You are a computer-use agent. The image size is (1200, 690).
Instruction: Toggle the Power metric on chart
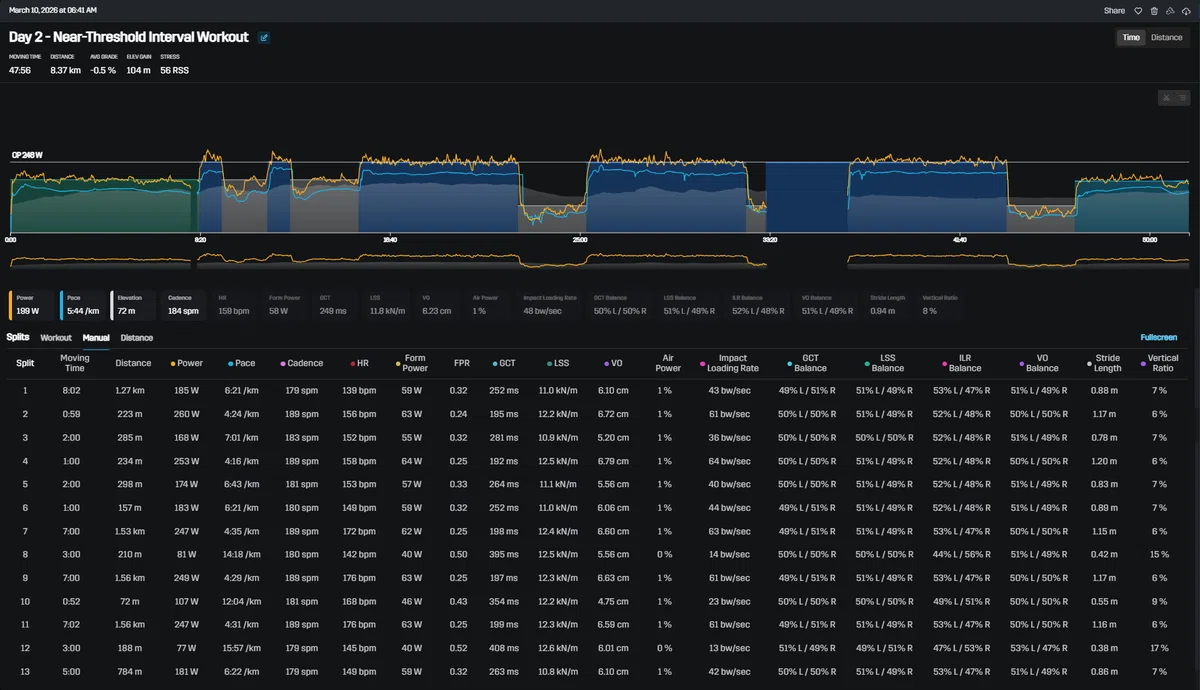[32, 304]
